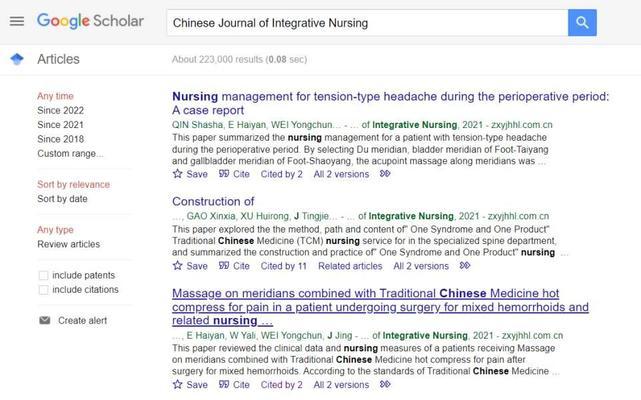Click author J Jing in third result
The image size is (641, 400).
(x=339, y=335)
